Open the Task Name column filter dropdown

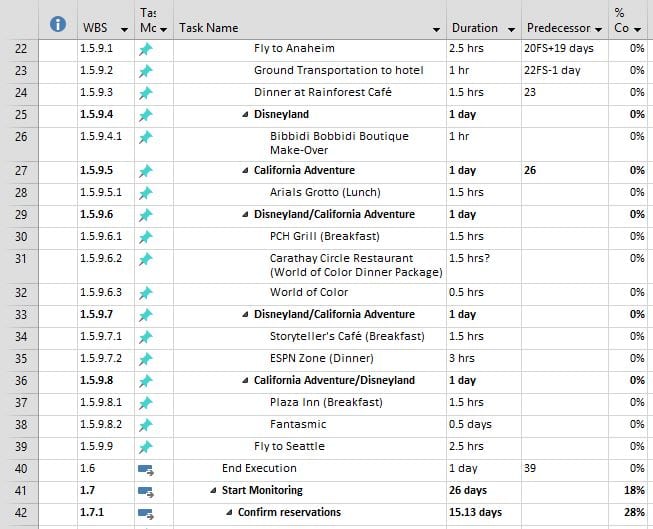pyautogui.click(x=436, y=29)
